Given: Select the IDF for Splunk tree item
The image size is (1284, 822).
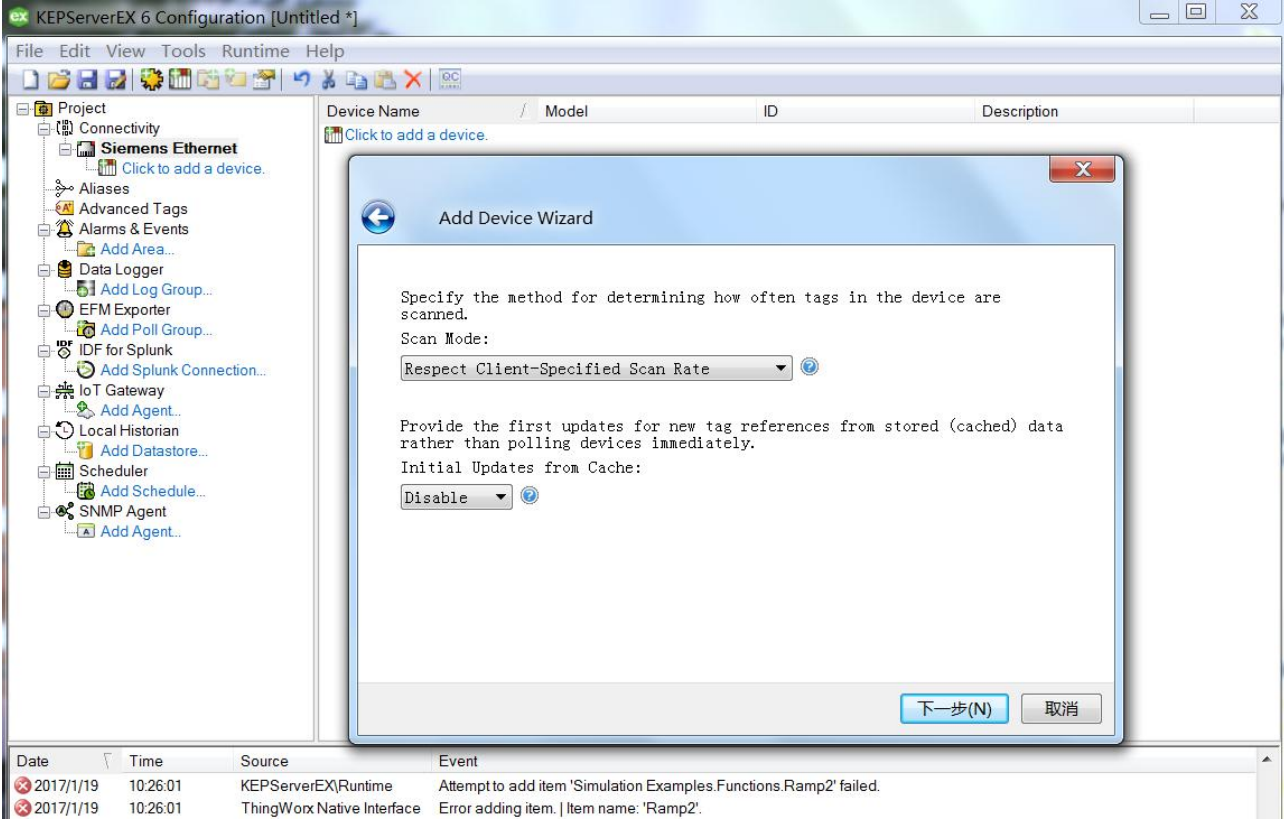Looking at the screenshot, I should [x=125, y=350].
